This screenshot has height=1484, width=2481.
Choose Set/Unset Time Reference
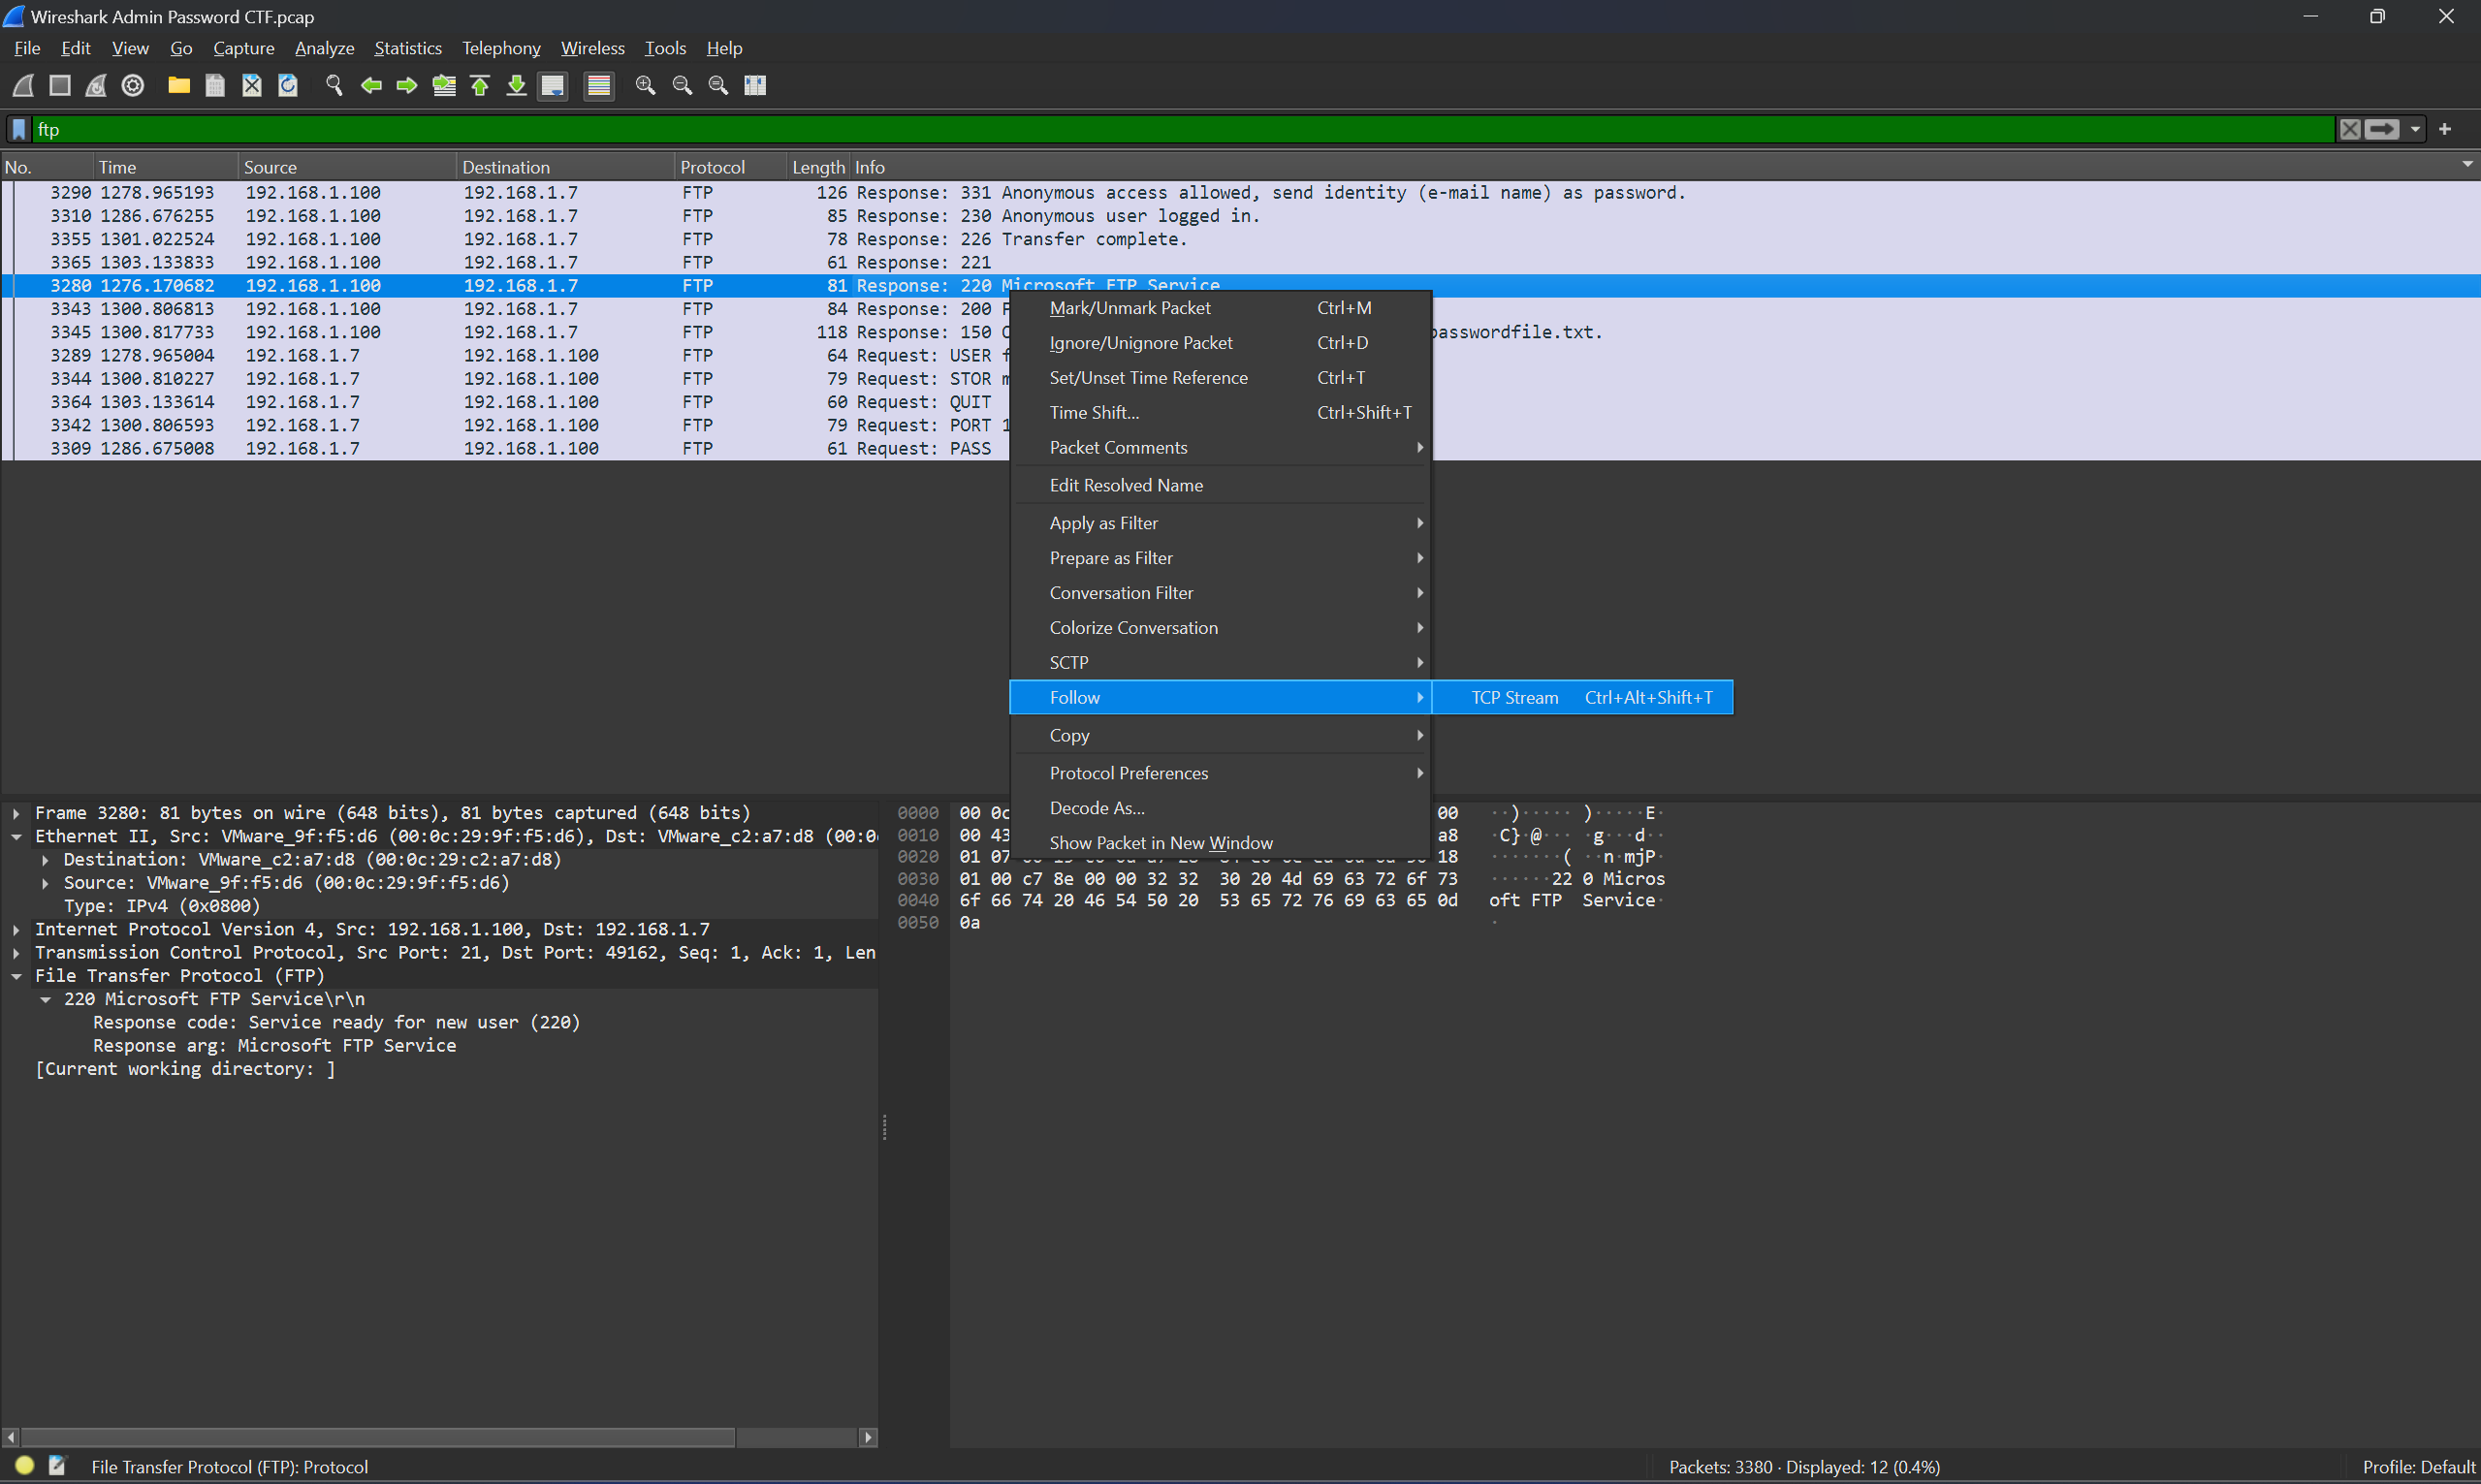1221,378
